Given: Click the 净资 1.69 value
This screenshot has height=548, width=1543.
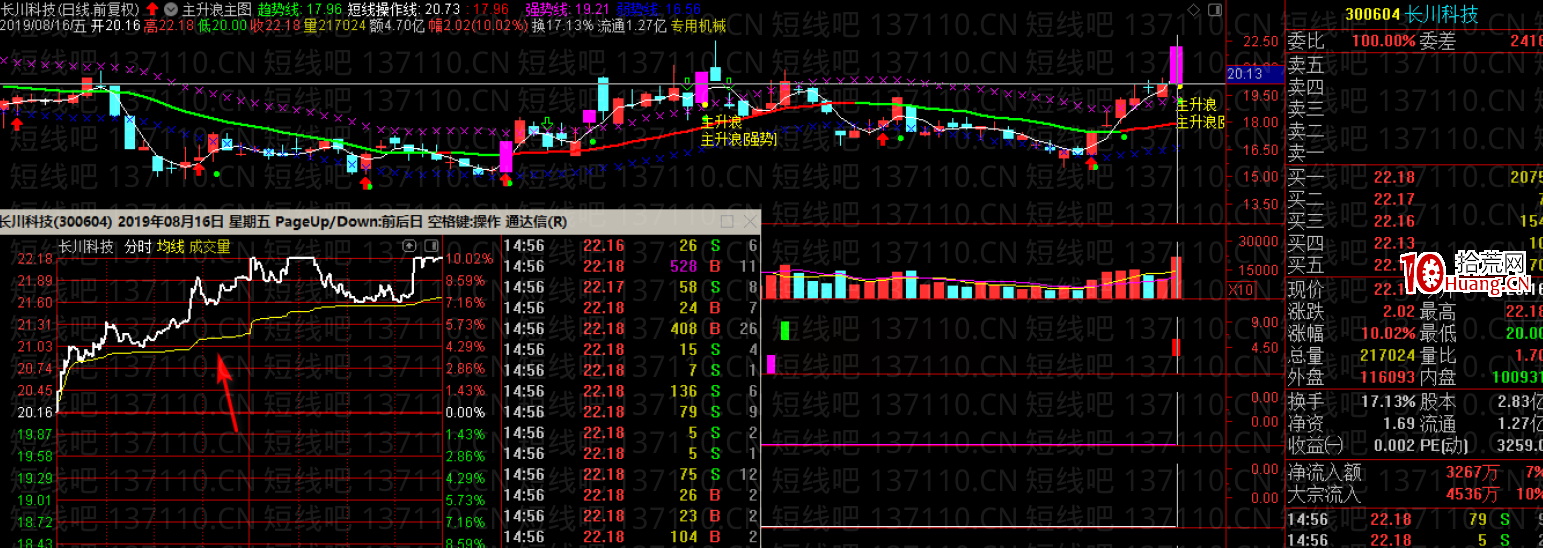Looking at the screenshot, I should tap(1399, 423).
